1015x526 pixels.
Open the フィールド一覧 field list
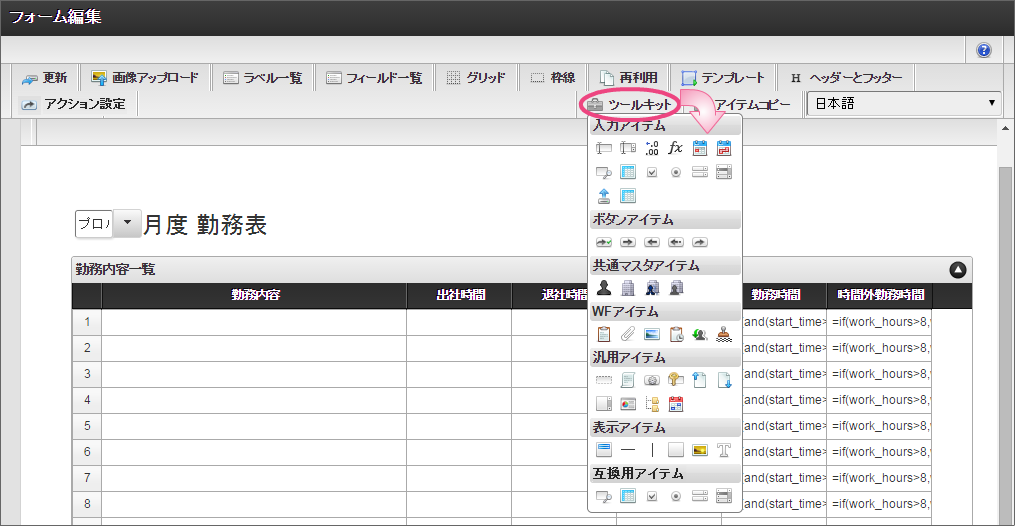374,78
